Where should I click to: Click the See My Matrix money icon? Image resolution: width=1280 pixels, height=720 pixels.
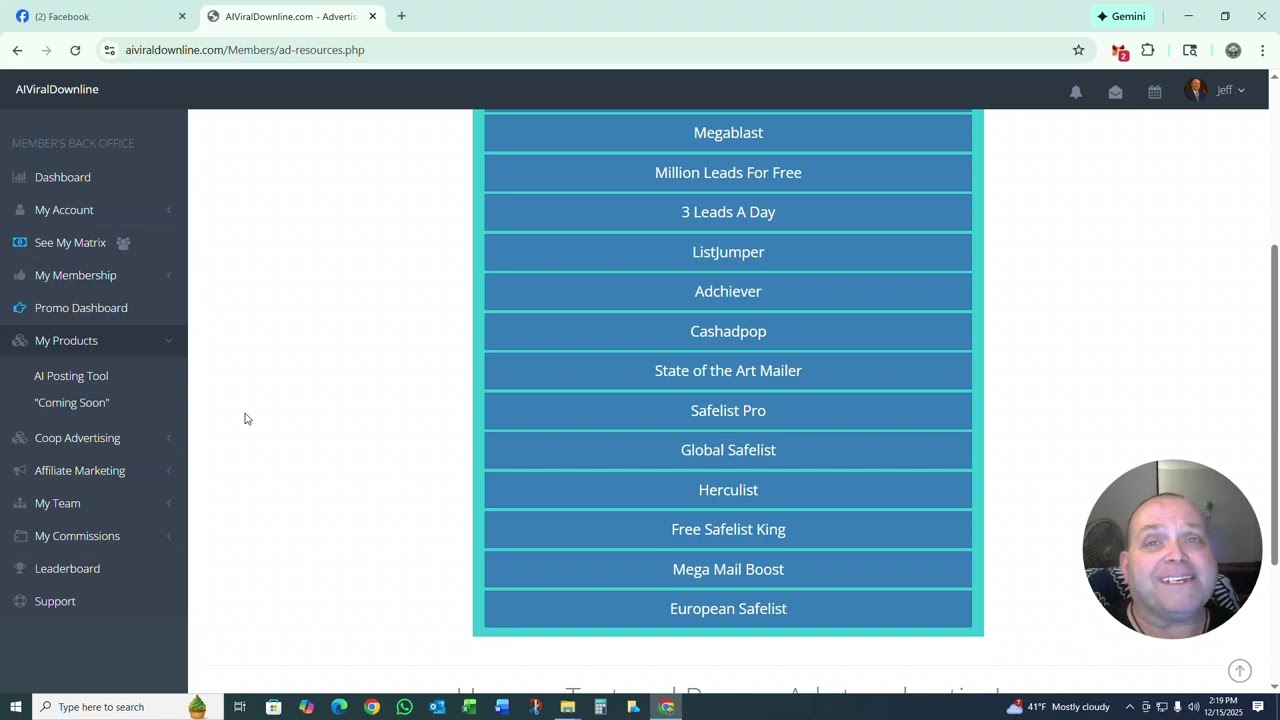(19, 243)
